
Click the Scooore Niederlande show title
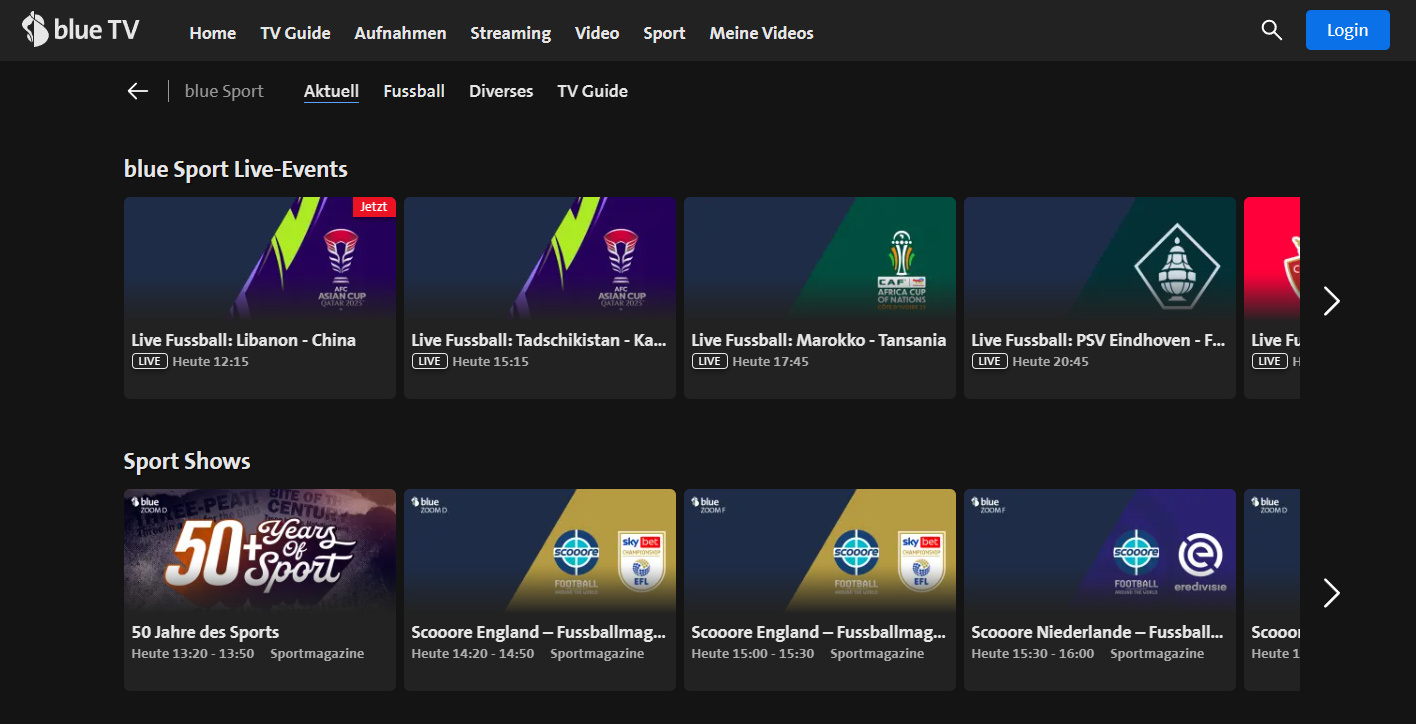(x=1097, y=632)
